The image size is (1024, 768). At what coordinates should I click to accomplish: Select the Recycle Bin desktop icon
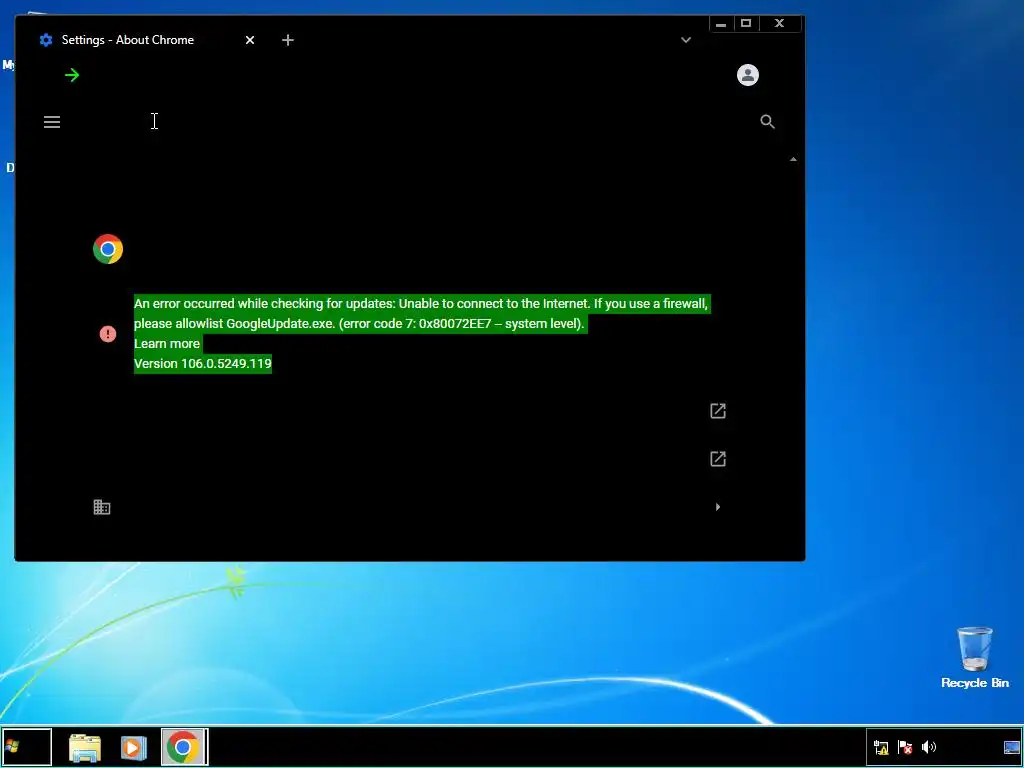pyautogui.click(x=974, y=658)
